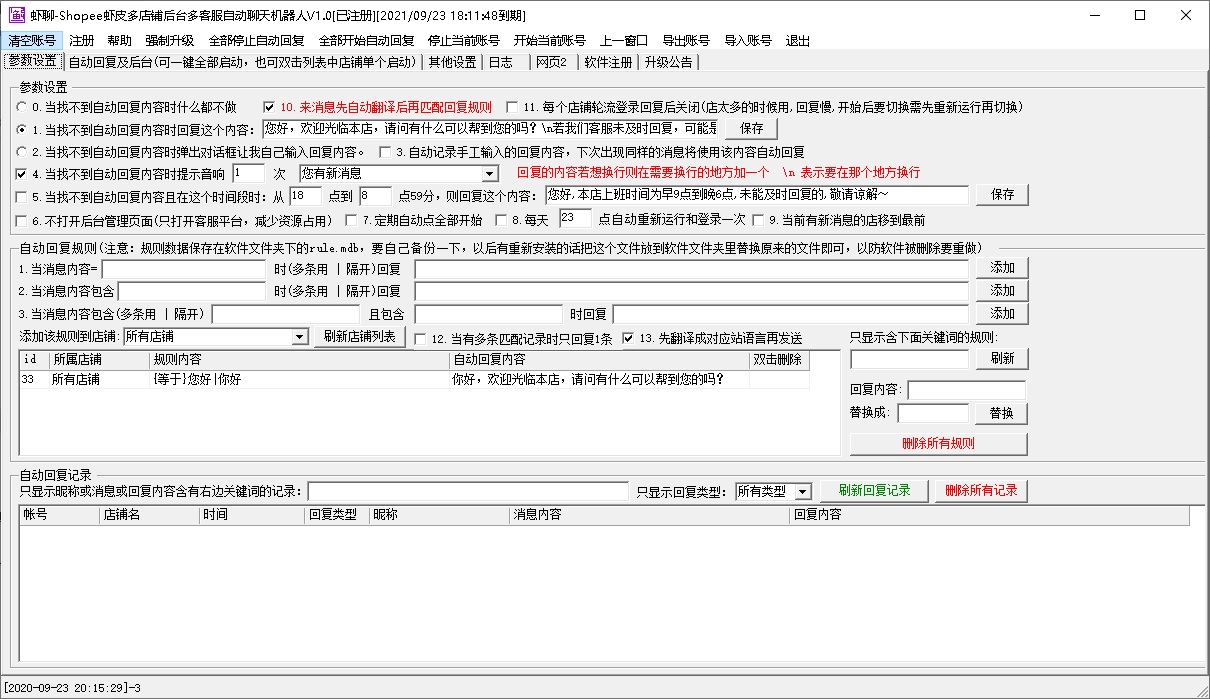Image resolution: width=1210 pixels, height=699 pixels.
Task: Uncheck option 10 自动翻译后再匹配
Action: (269, 107)
